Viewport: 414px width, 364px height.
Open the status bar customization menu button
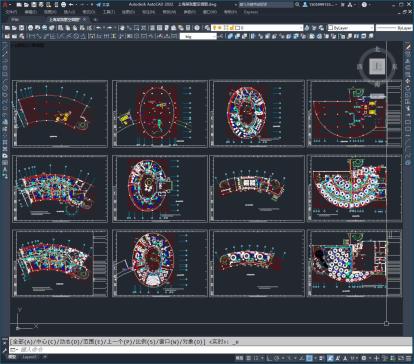pyautogui.click(x=408, y=358)
